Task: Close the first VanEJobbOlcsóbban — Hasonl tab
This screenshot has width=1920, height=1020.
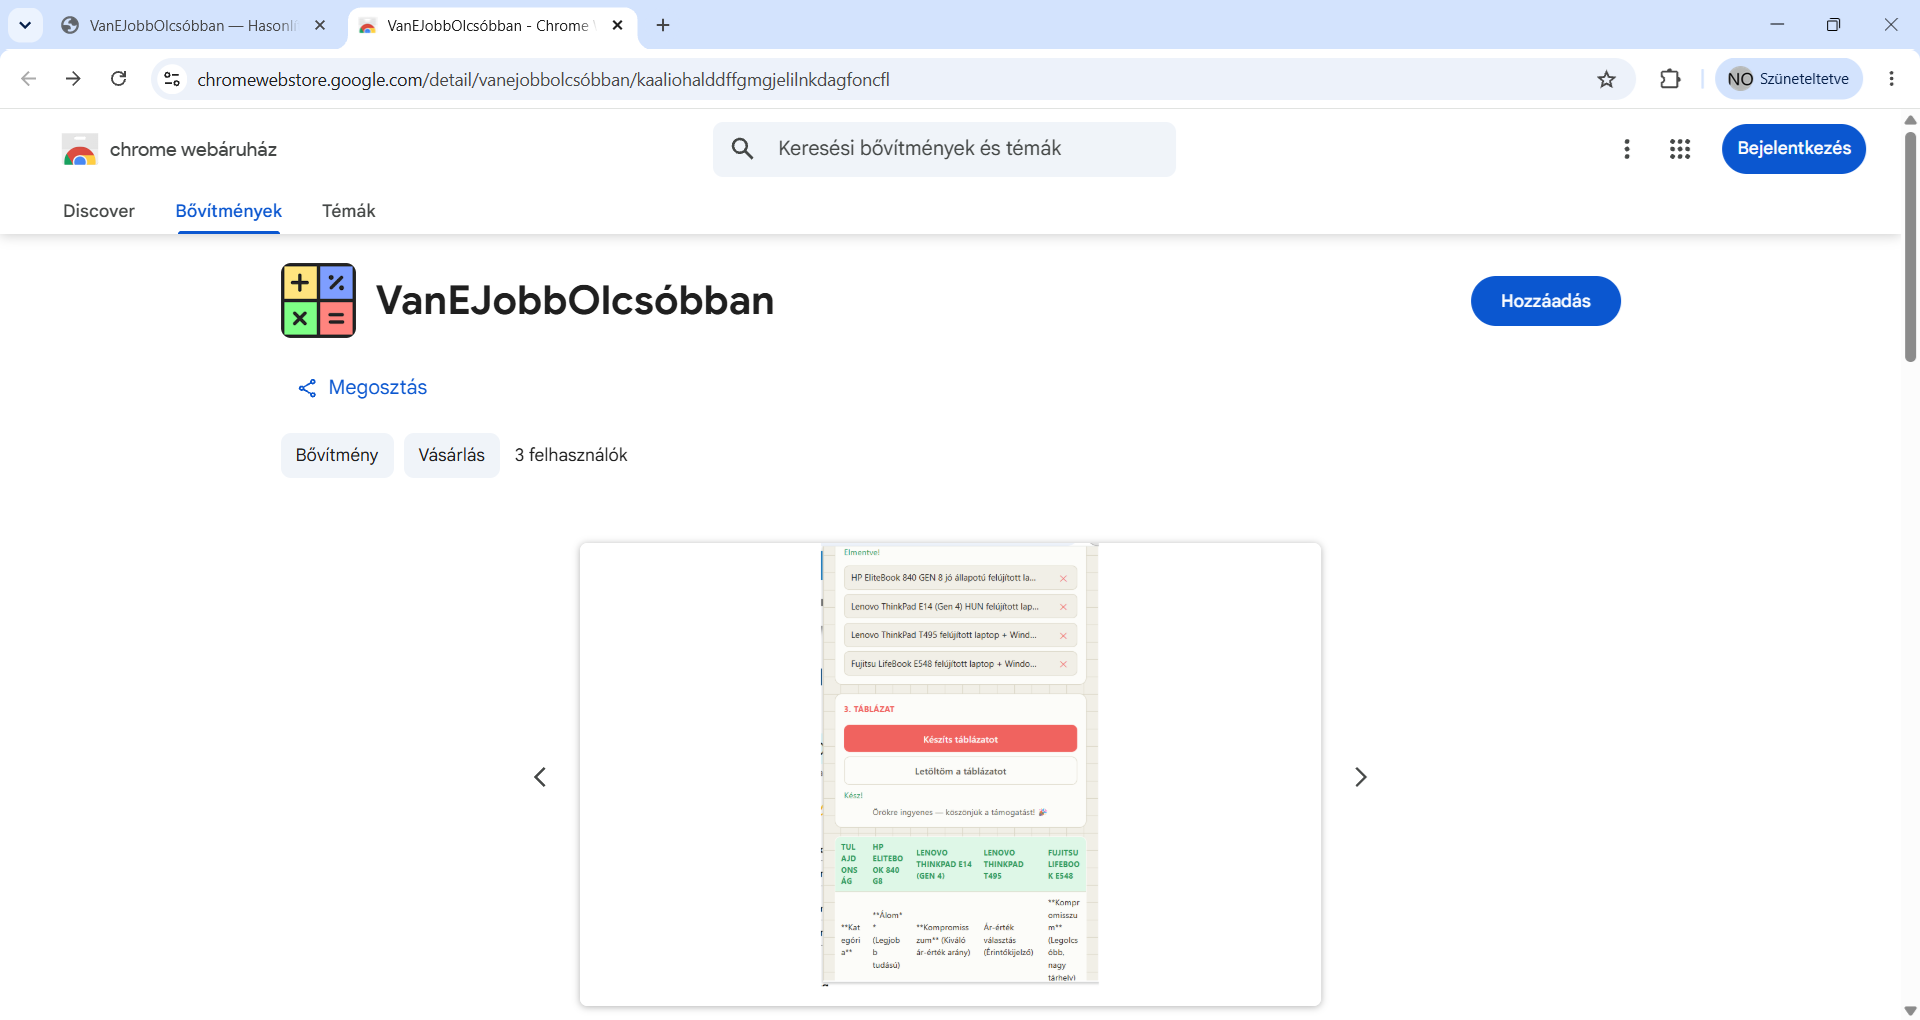Action: pyautogui.click(x=320, y=25)
